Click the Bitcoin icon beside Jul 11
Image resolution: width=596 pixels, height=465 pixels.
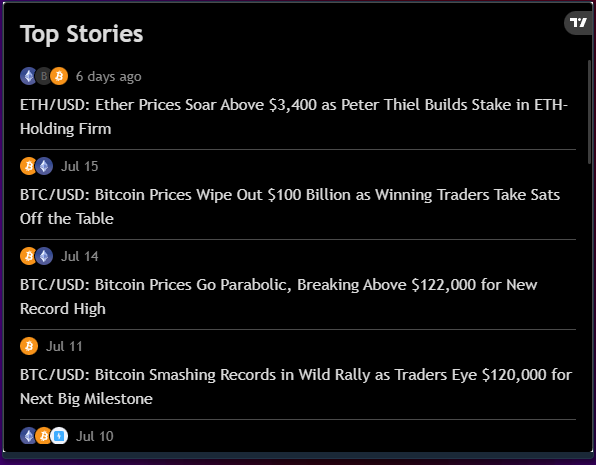(29, 346)
